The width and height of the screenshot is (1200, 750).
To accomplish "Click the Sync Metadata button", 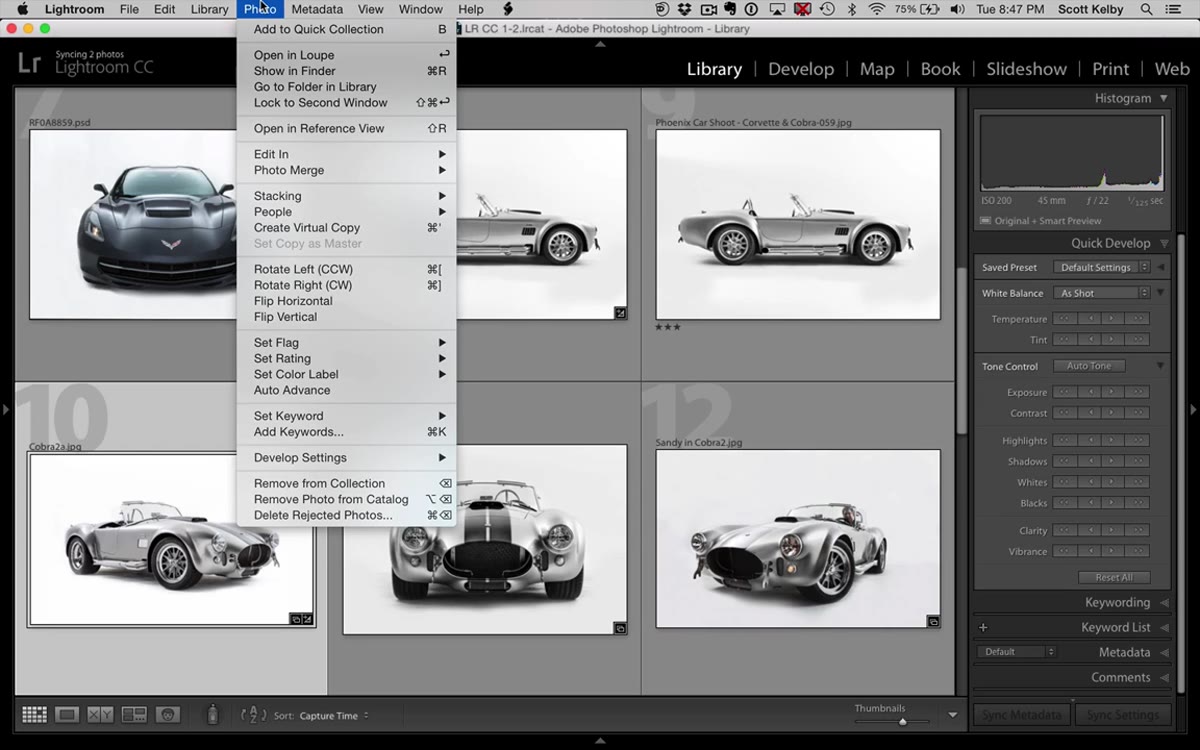I will (1021, 715).
